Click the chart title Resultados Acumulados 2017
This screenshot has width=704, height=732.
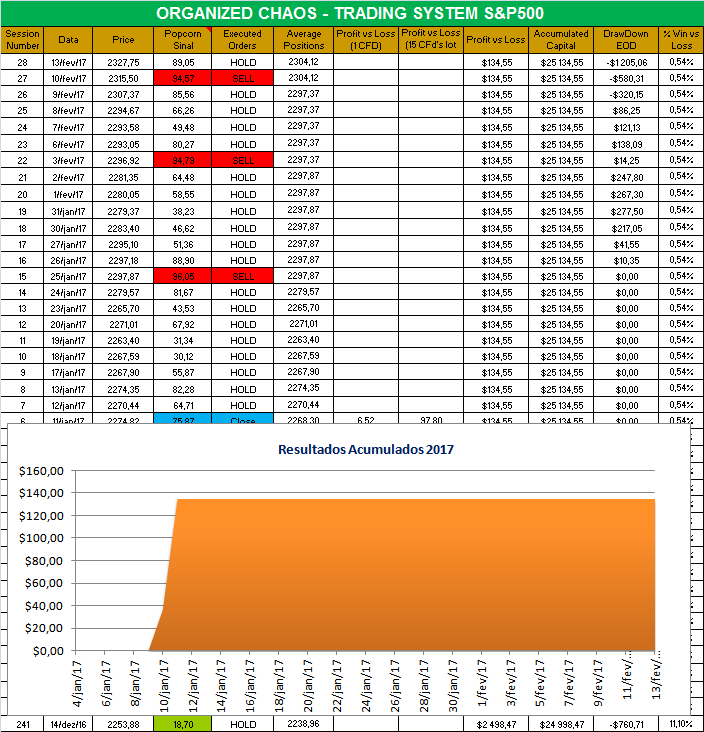click(x=366, y=449)
